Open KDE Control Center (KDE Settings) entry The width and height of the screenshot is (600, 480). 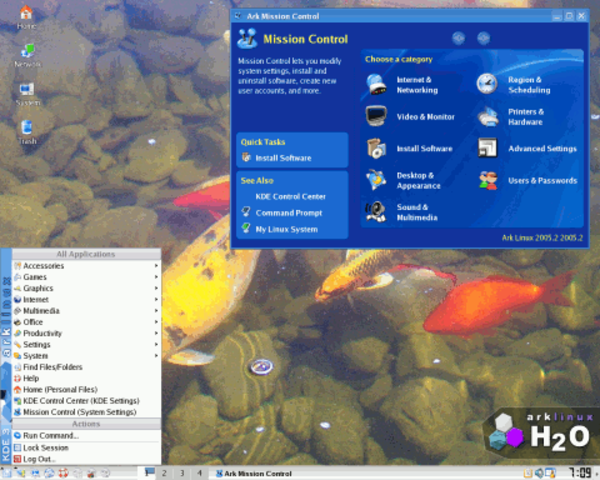(86, 401)
